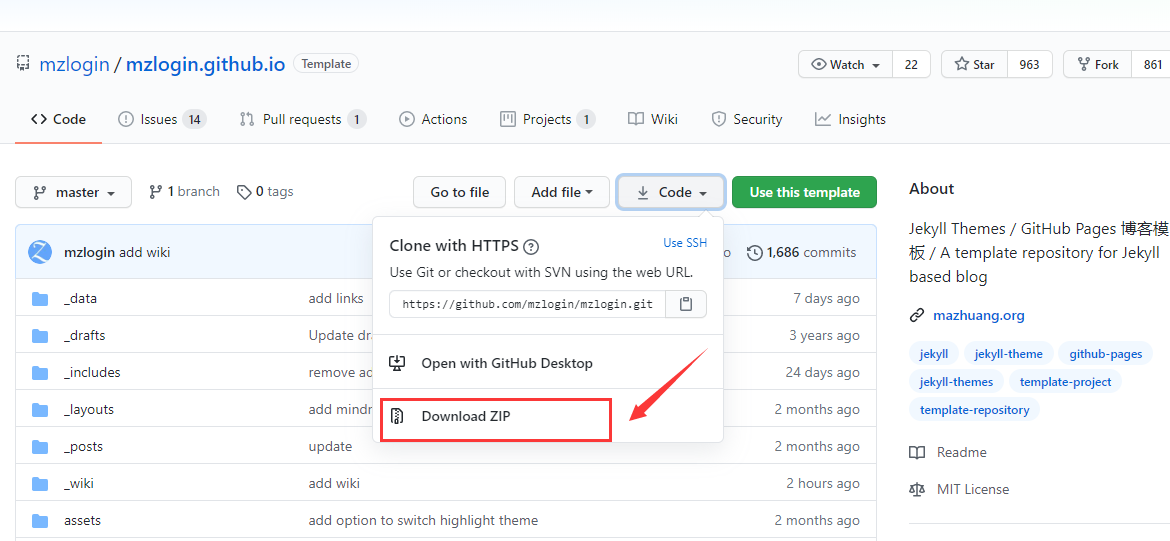View the 1 branch link
The image size is (1170, 541).
[184, 192]
